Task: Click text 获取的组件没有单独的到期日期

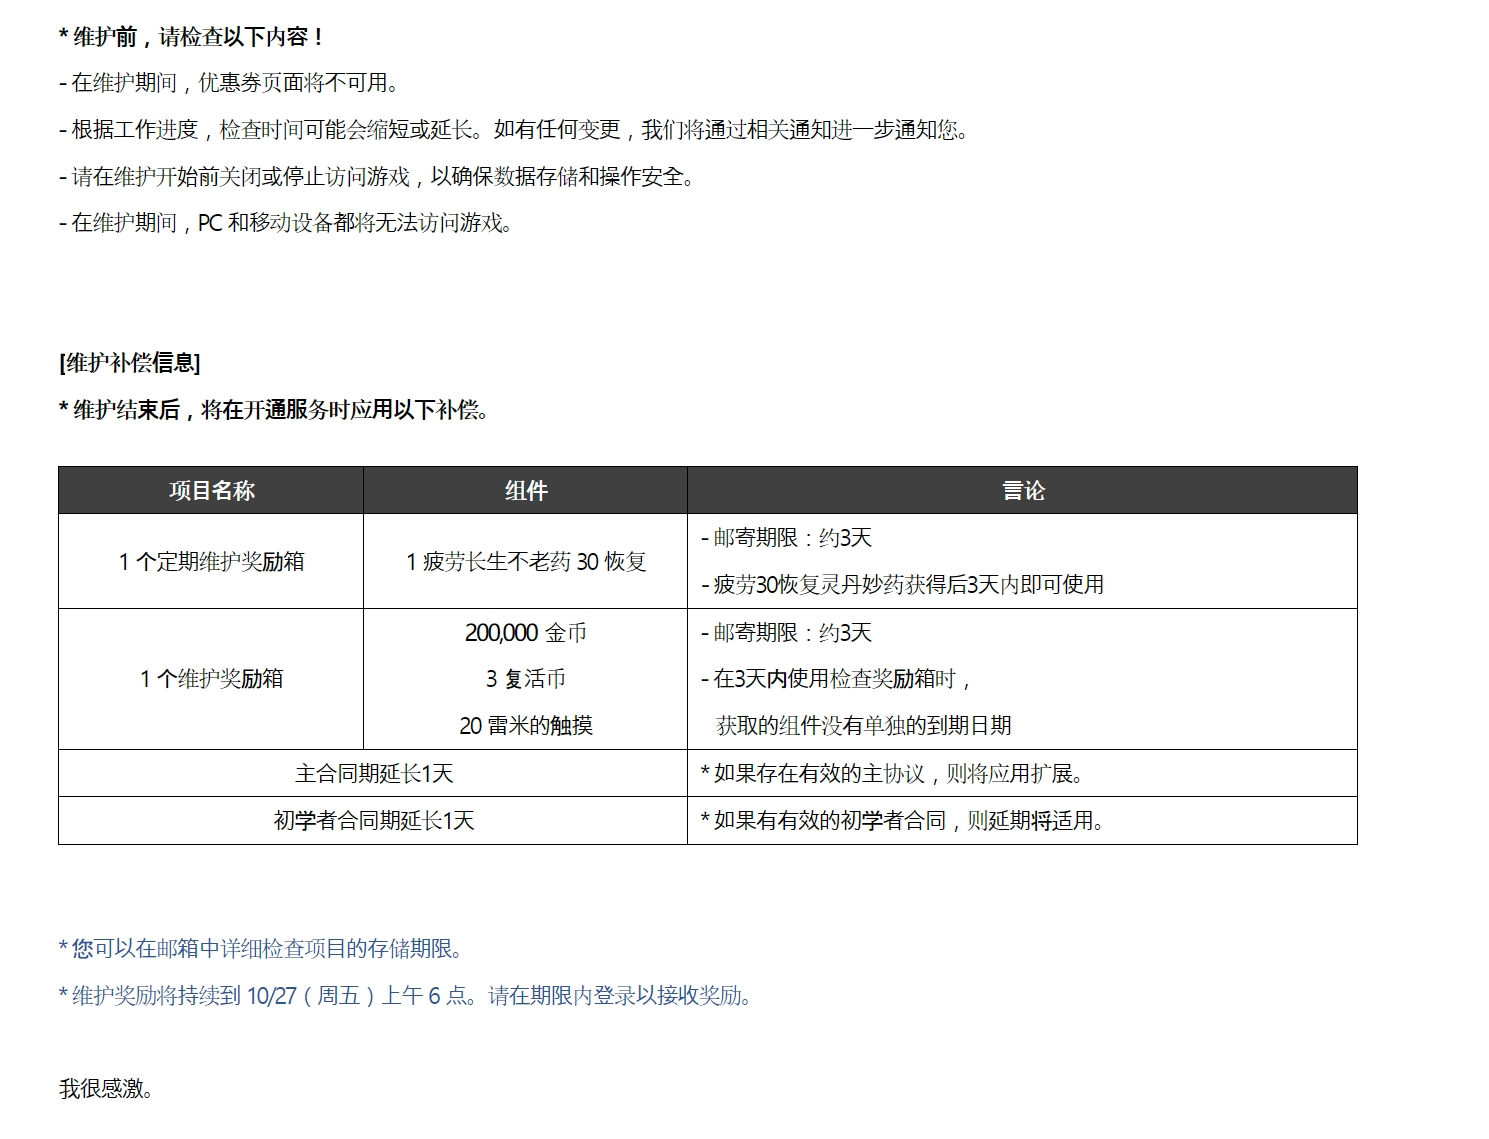Action: point(864,726)
